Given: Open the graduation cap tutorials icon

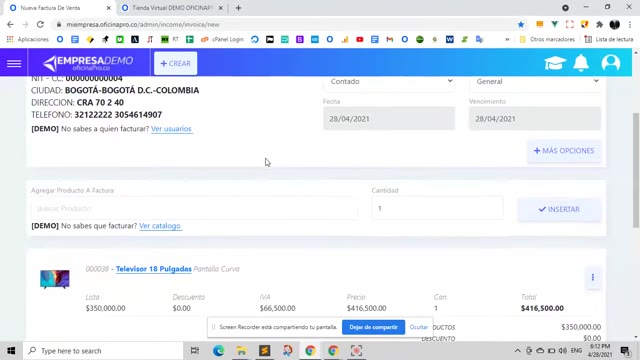Looking at the screenshot, I should (555, 63).
